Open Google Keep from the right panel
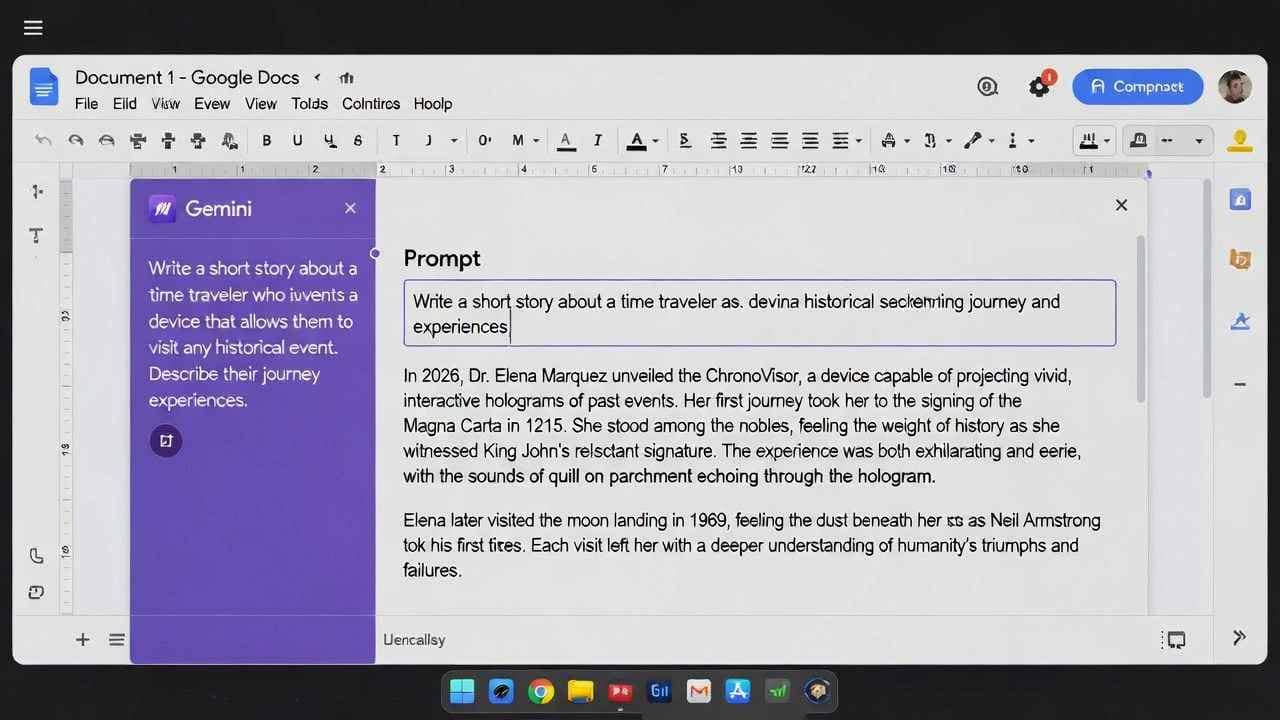 1240,258
